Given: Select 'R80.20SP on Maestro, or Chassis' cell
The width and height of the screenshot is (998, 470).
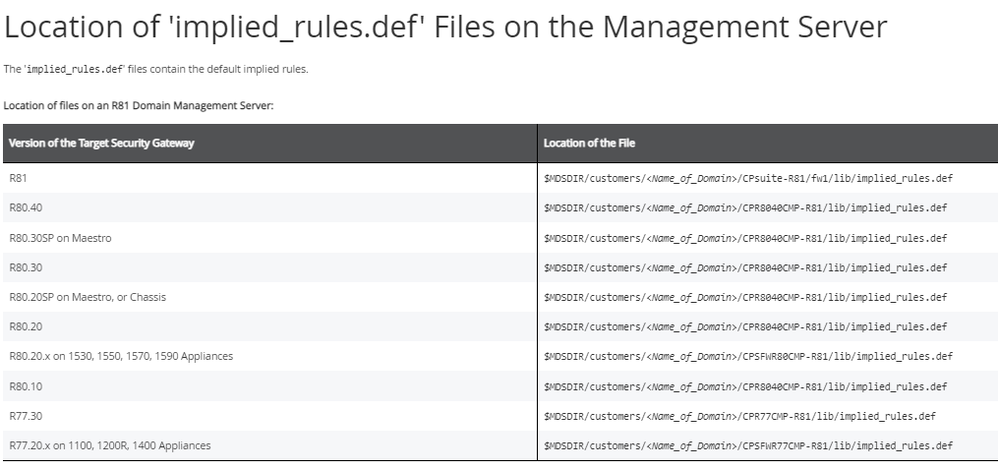Looking at the screenshot, I should click(x=87, y=297).
